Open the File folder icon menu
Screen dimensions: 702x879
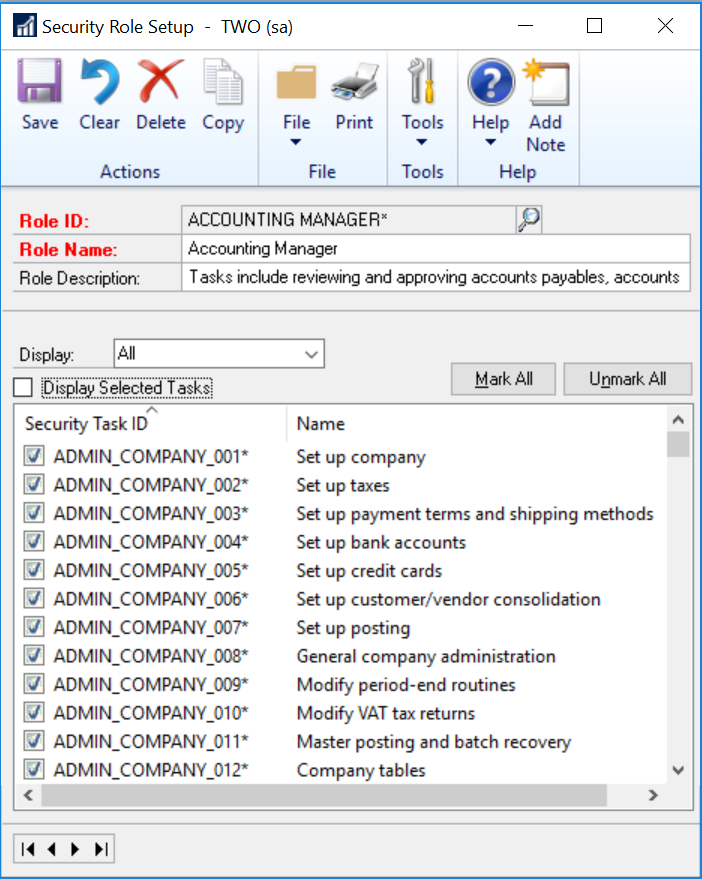[x=297, y=83]
